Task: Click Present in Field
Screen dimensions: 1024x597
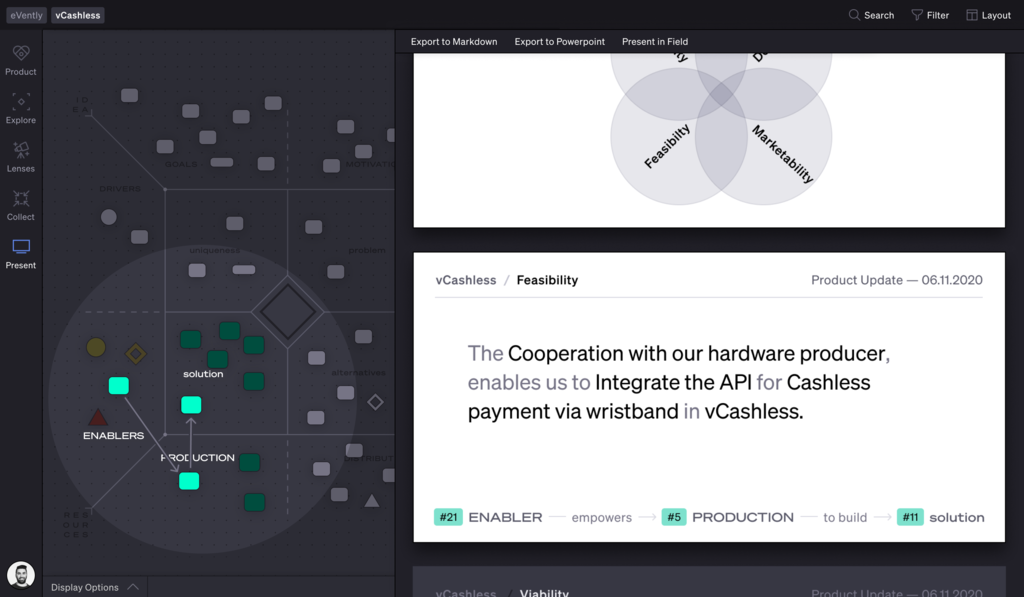Action: tap(655, 41)
